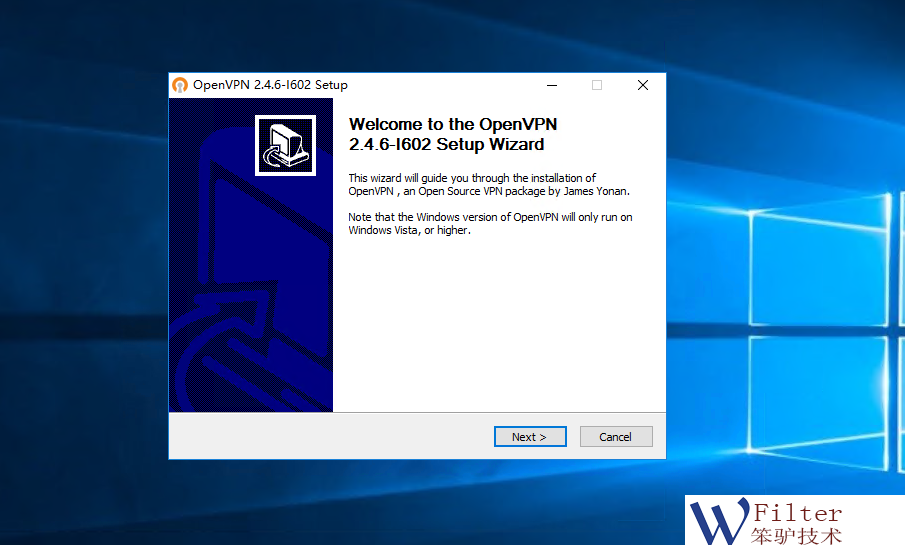Minimize the OpenVPN Setup window
Viewport: 905px width, 545px height.
coord(551,85)
